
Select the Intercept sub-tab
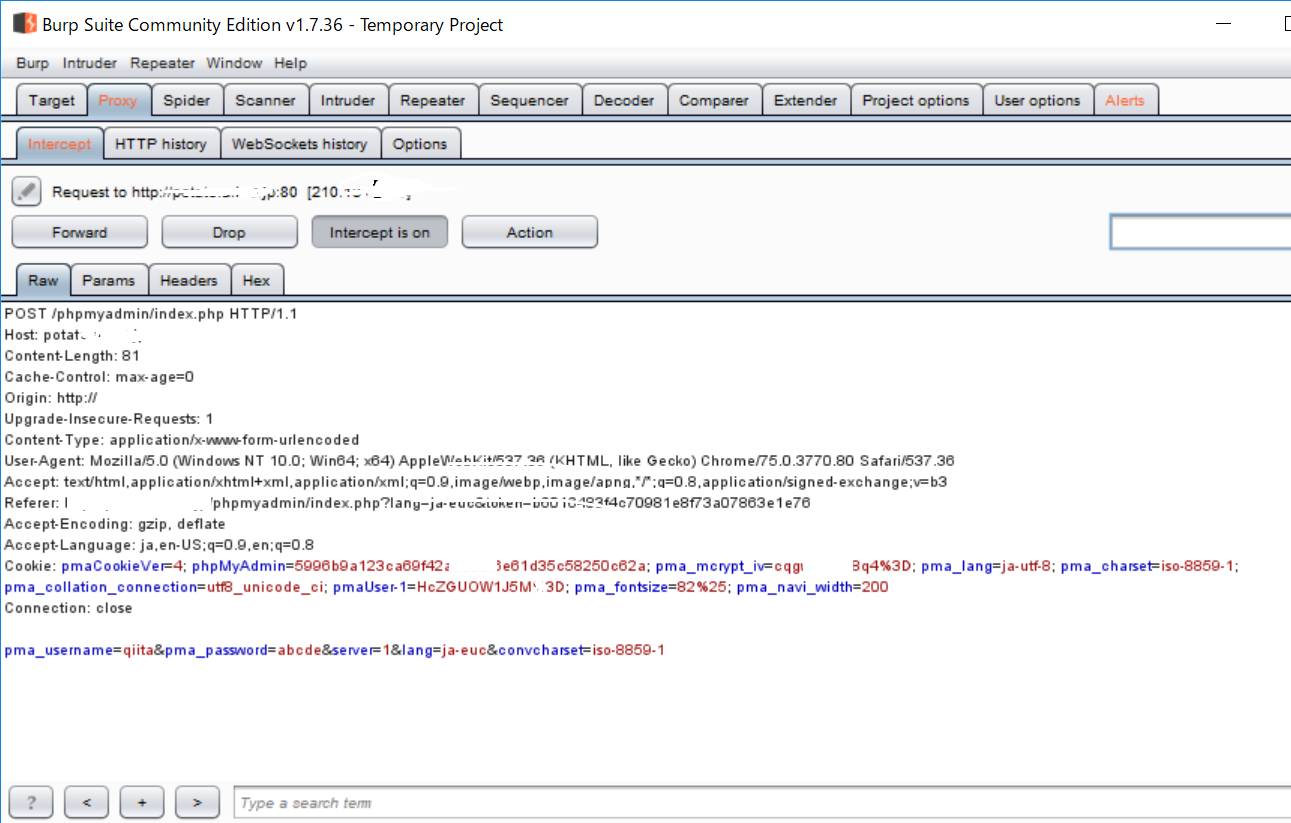coord(59,144)
